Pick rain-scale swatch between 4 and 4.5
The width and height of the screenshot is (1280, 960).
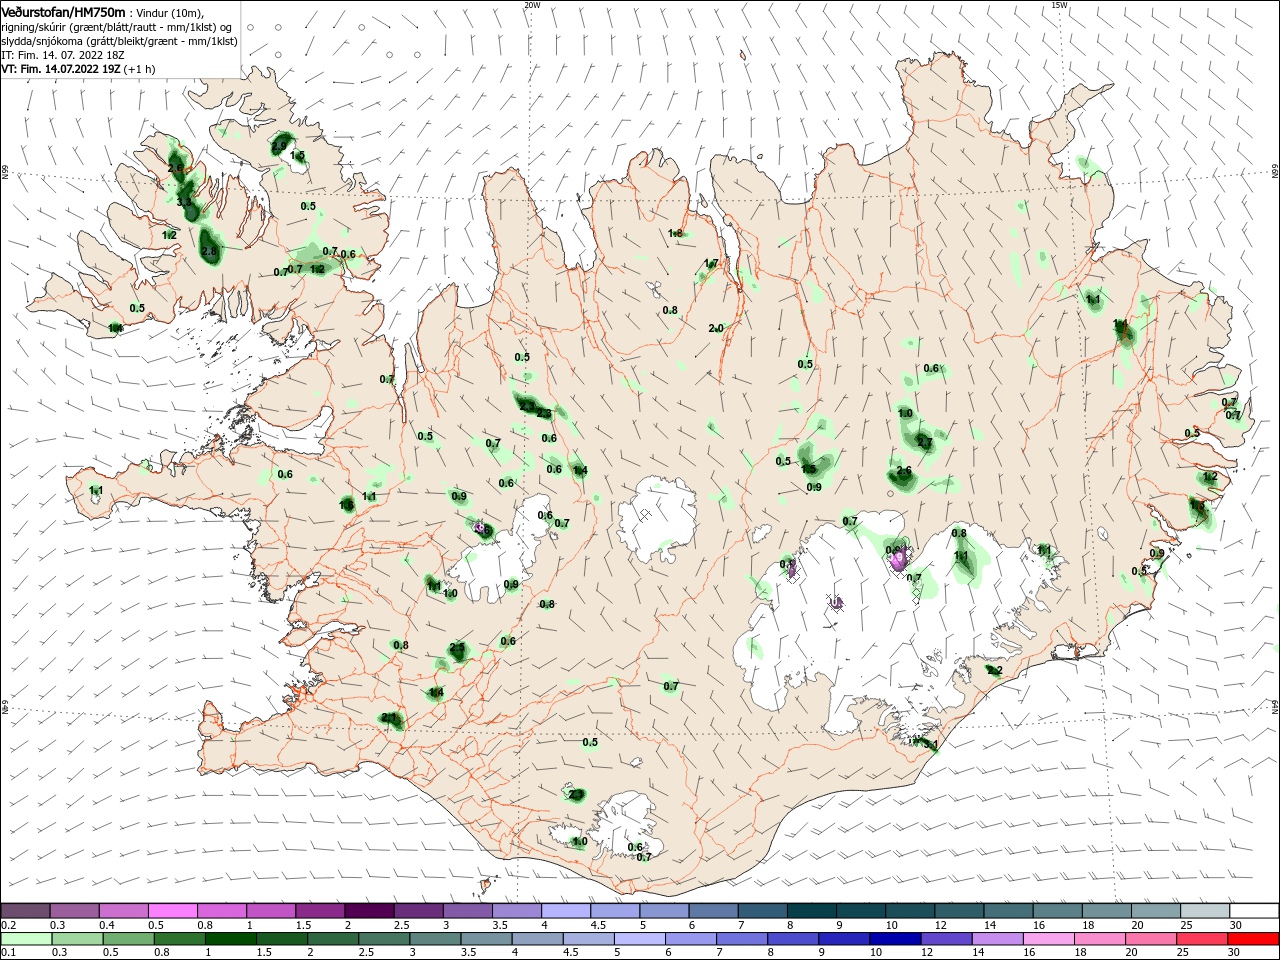tap(536, 939)
